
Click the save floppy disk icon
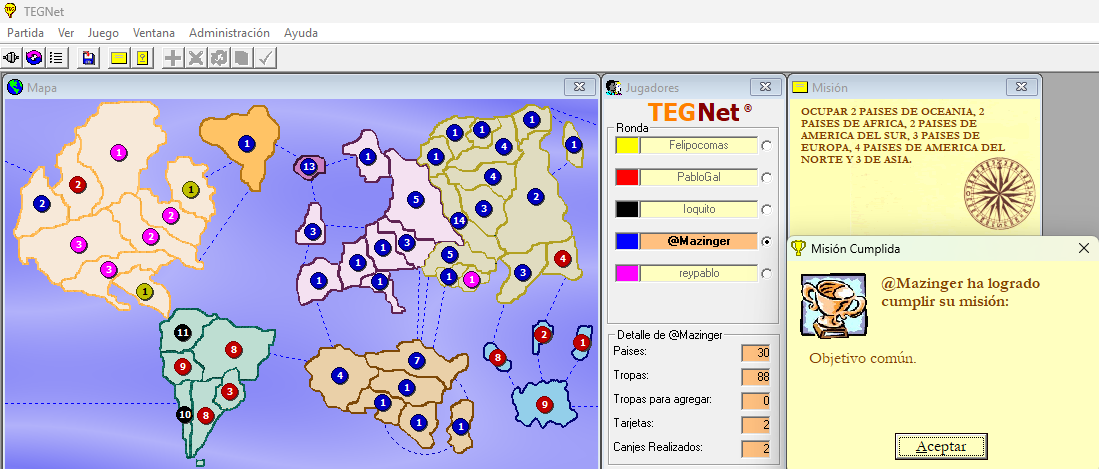pos(89,58)
